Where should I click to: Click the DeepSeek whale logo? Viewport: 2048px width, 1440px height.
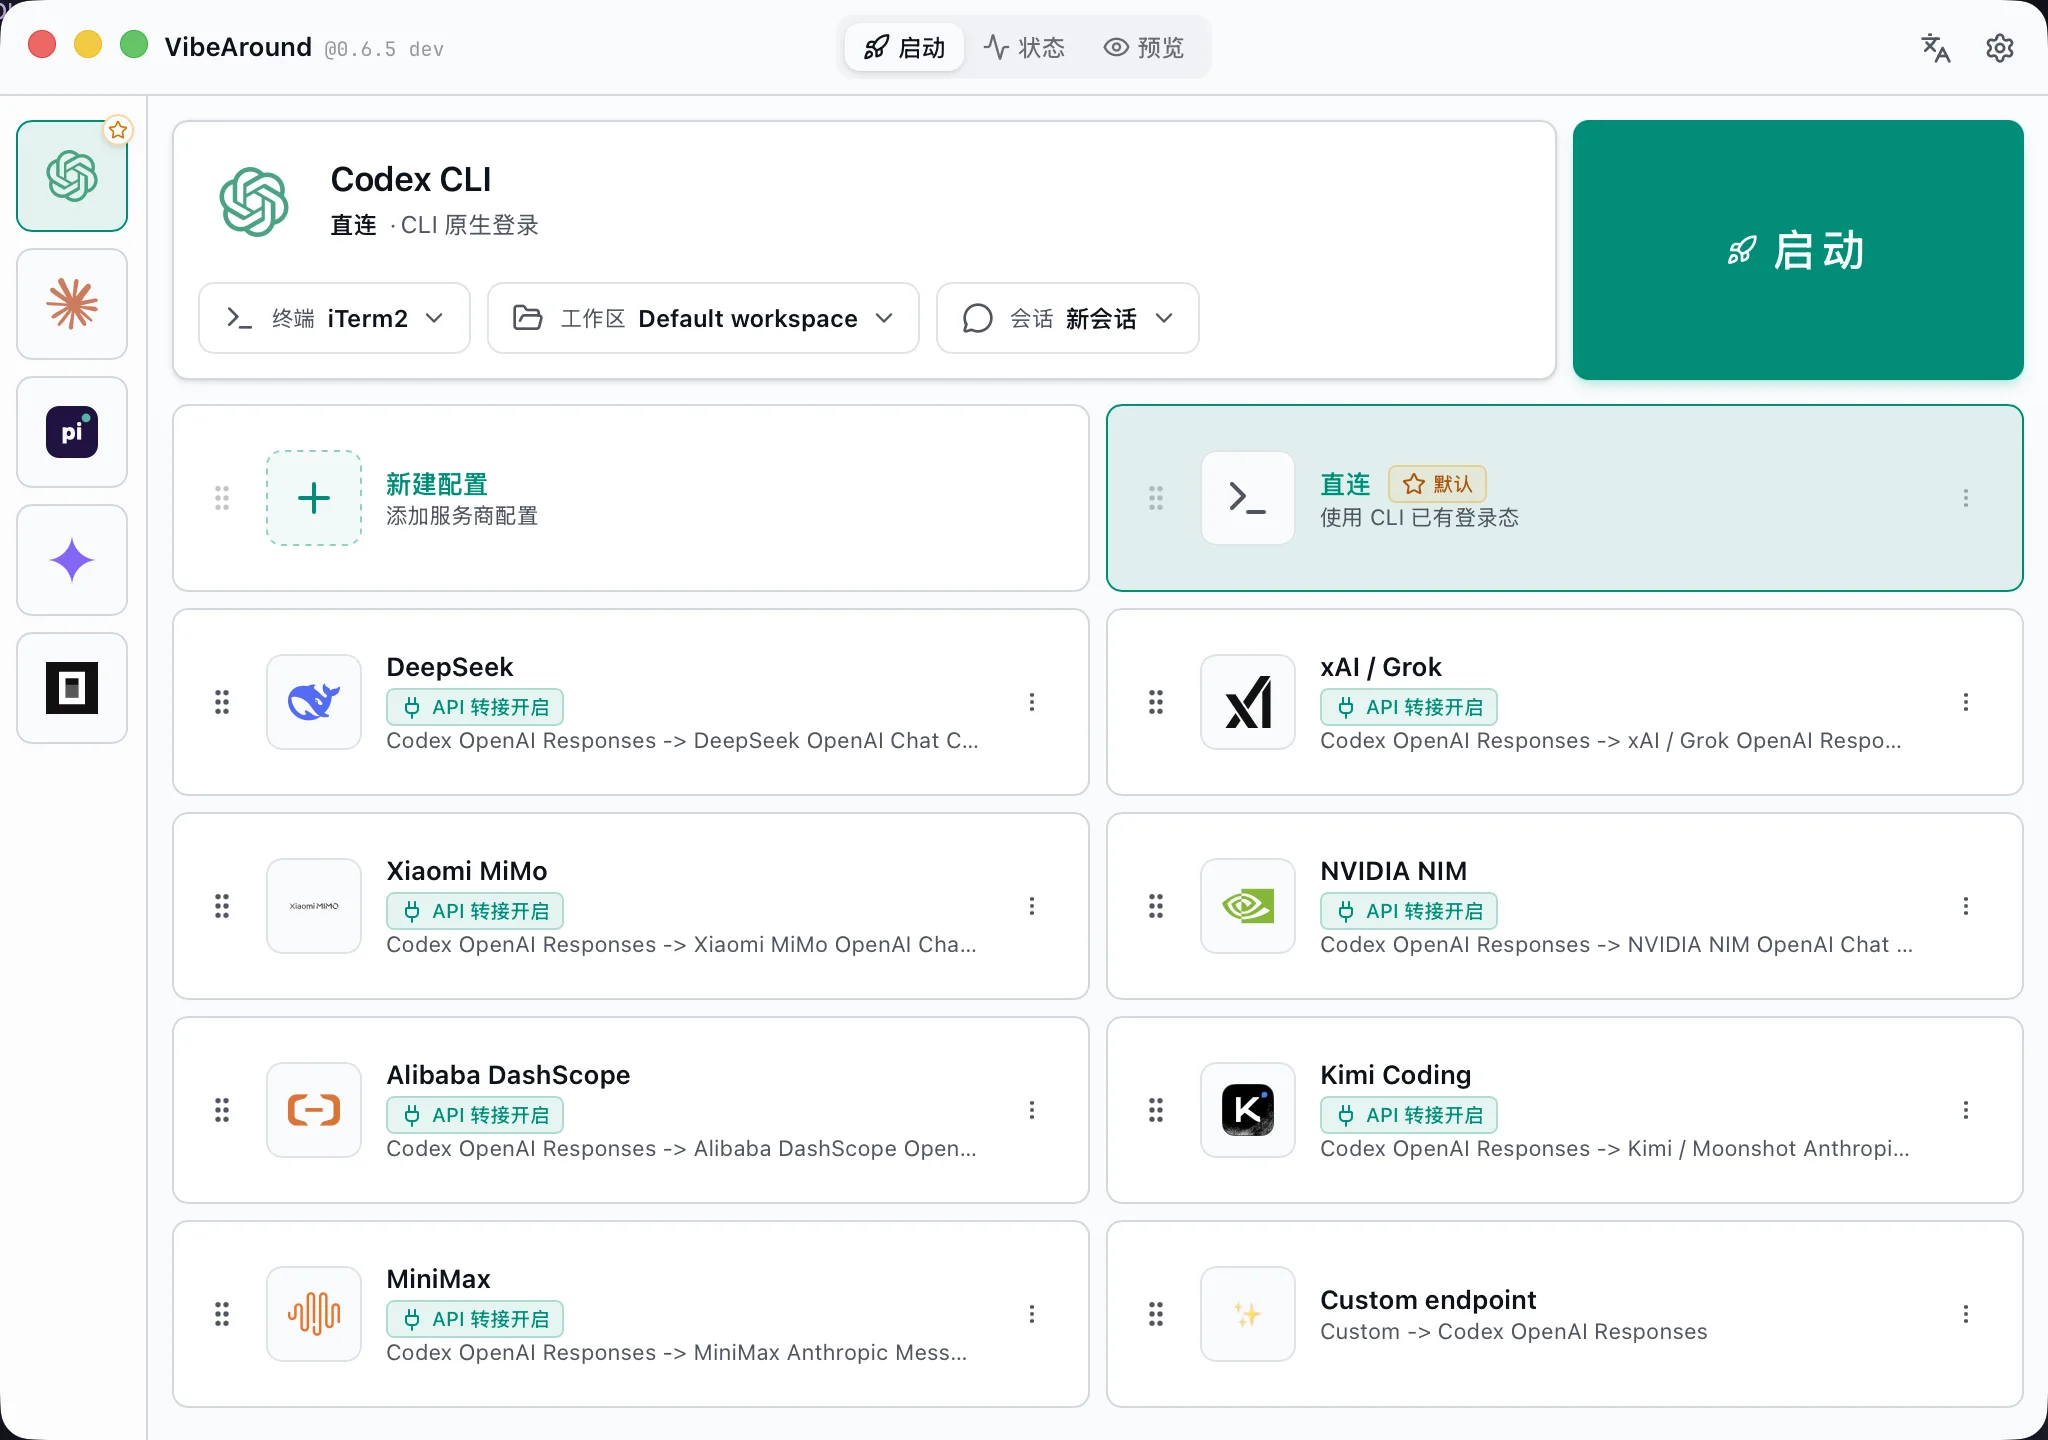click(314, 702)
